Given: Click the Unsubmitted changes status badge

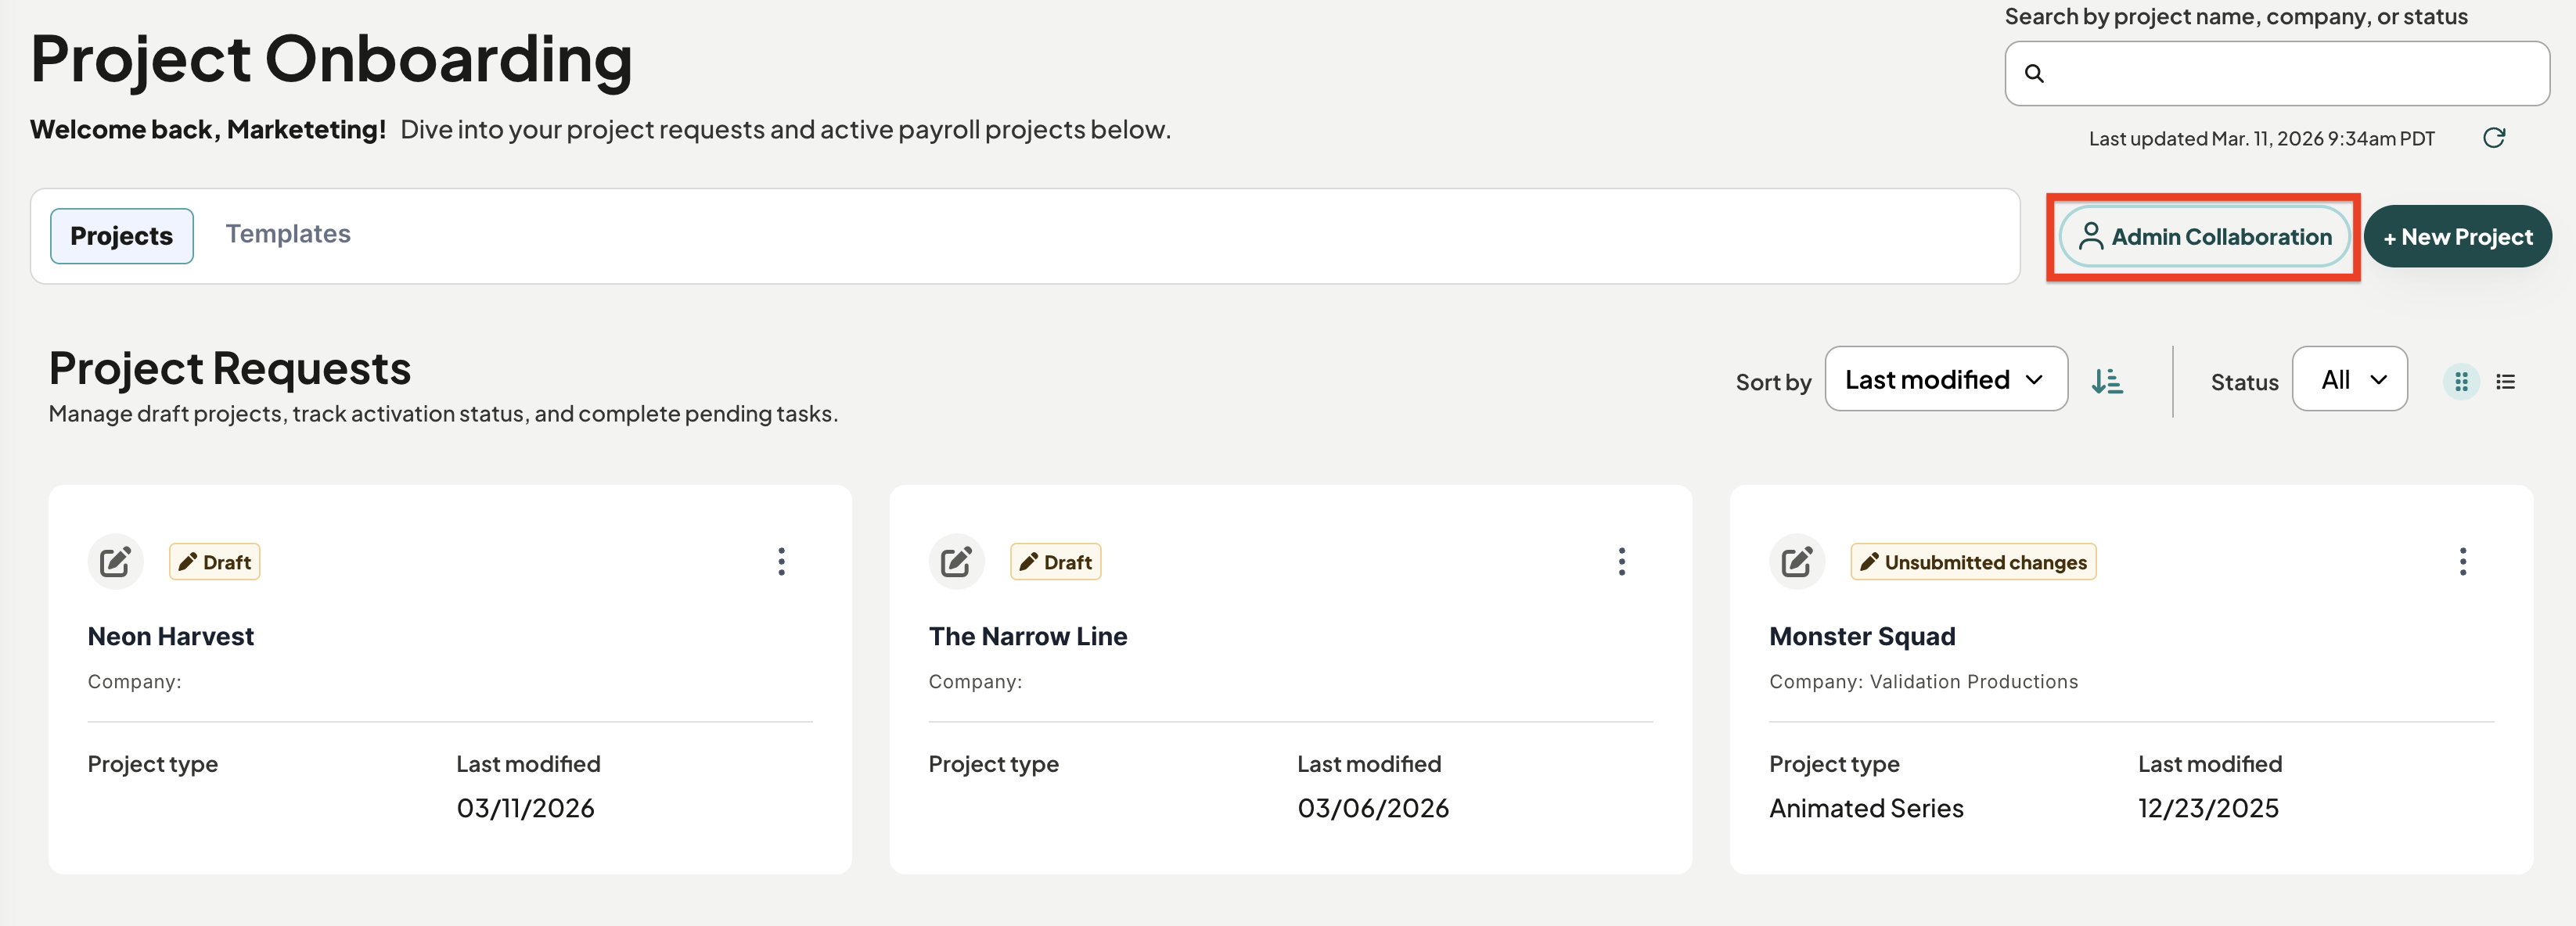Looking at the screenshot, I should 1973,562.
